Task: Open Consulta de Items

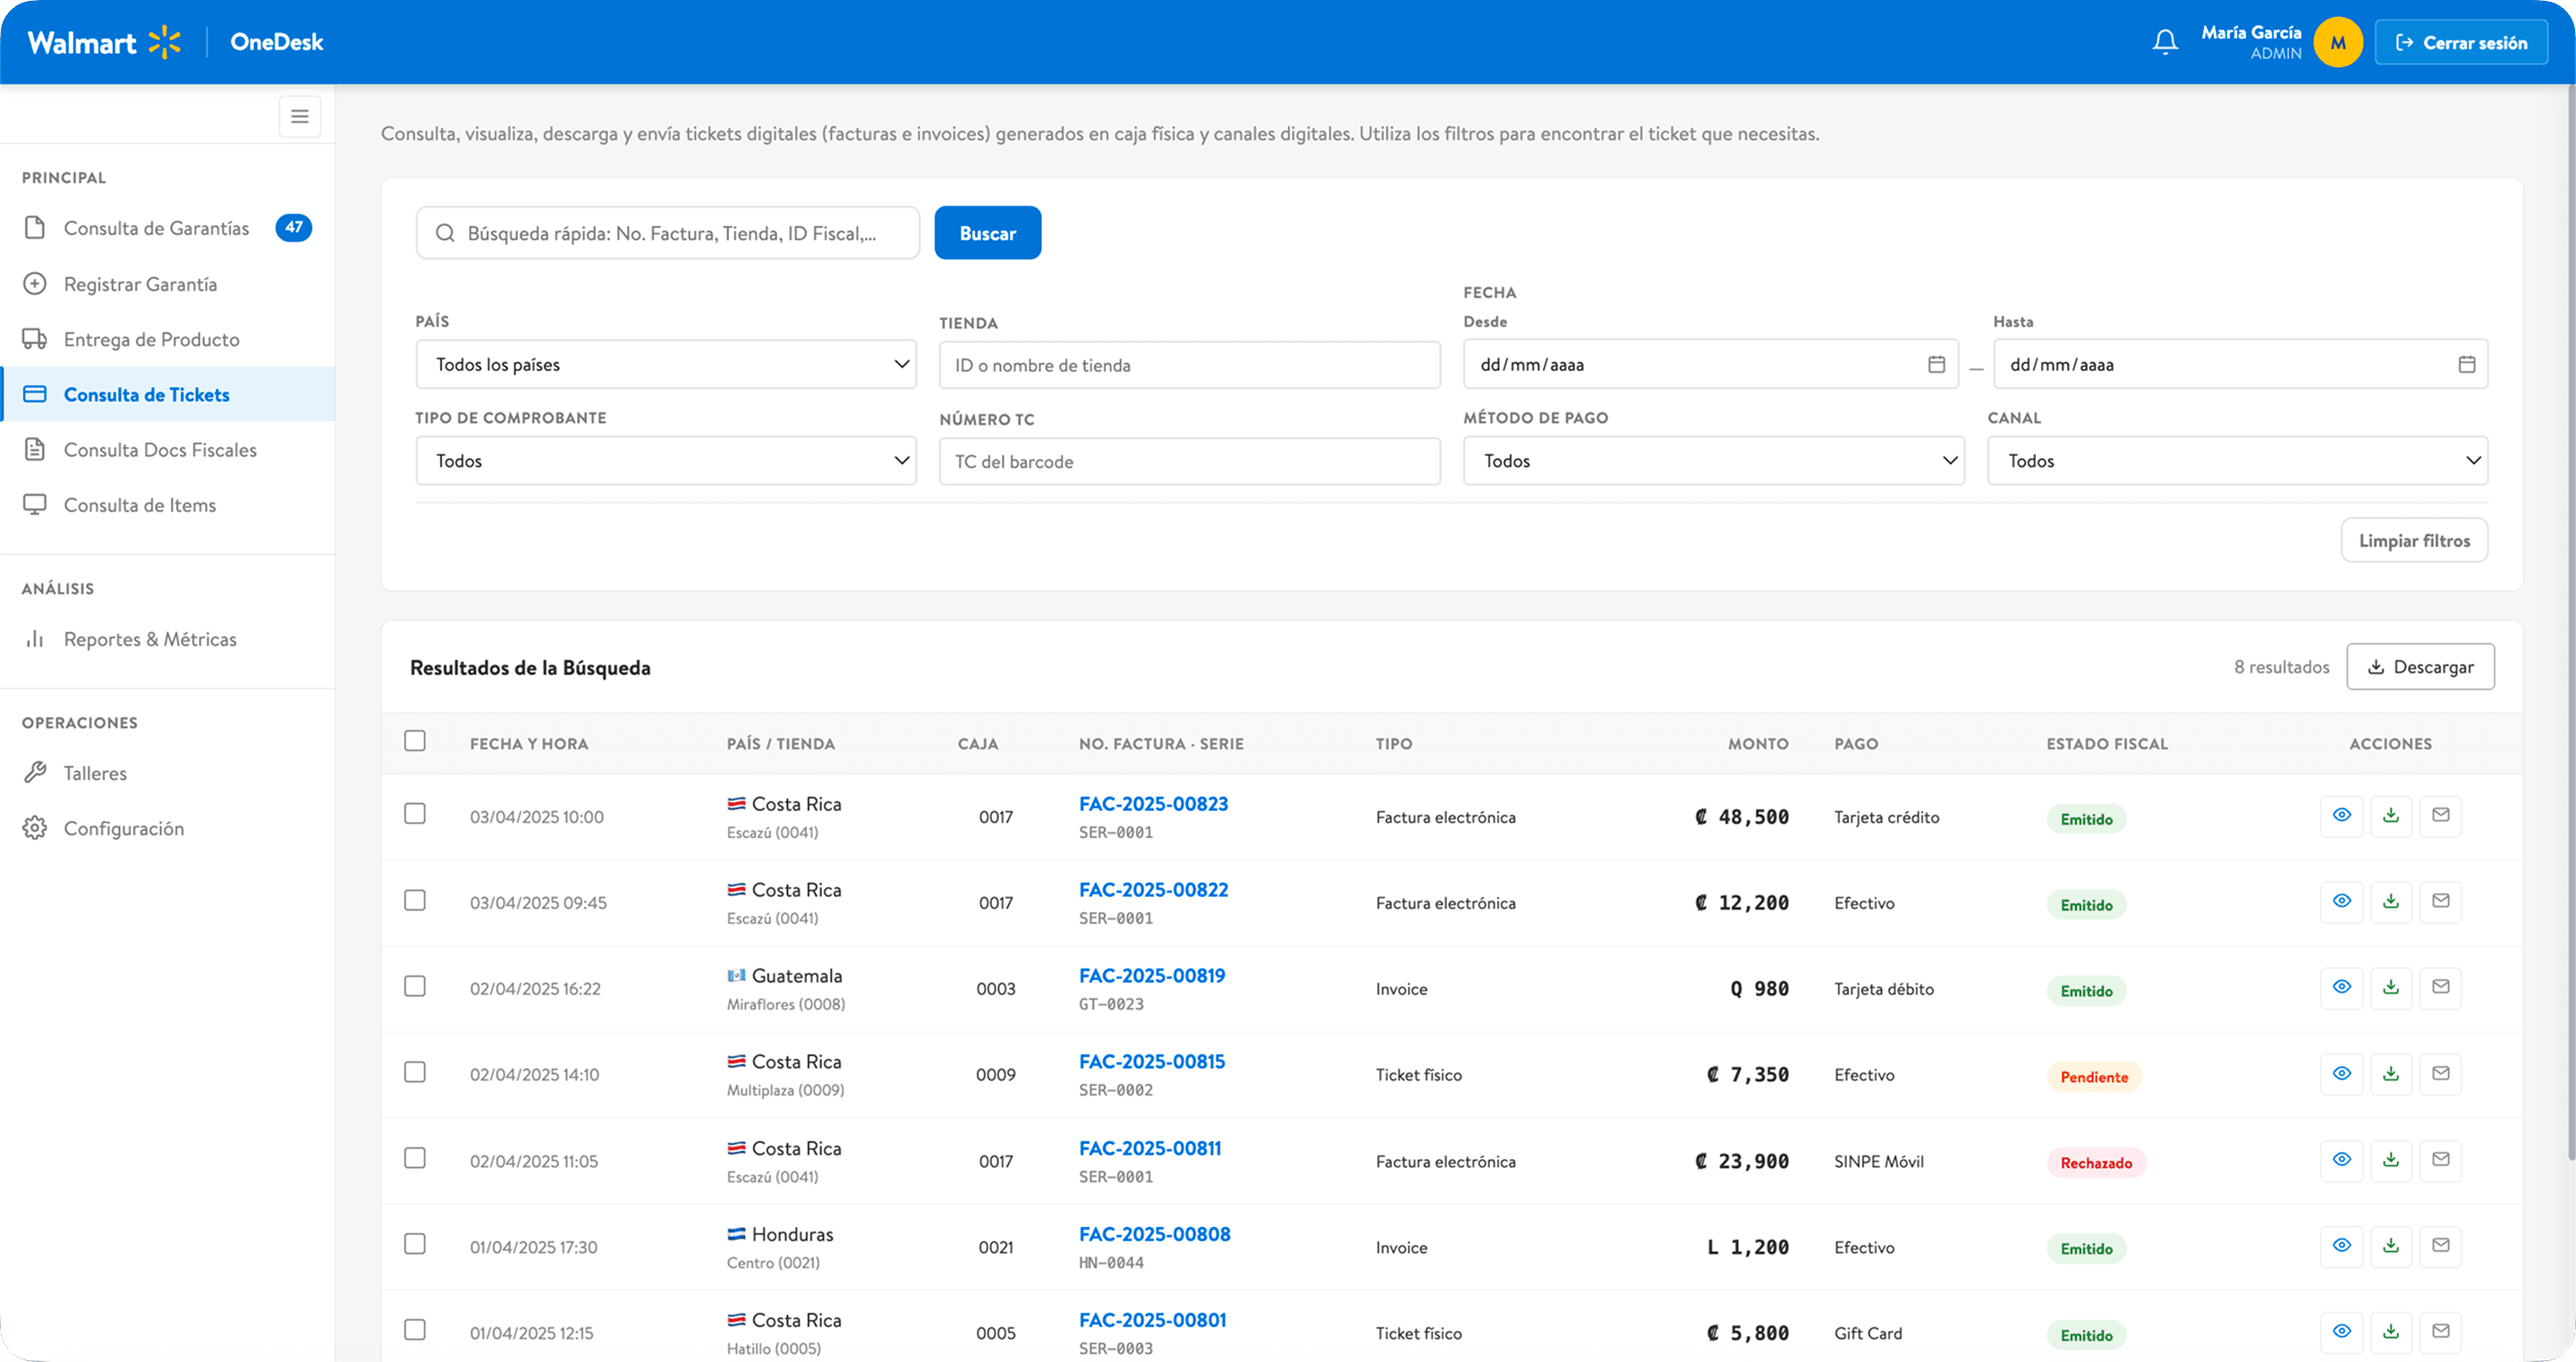Action: click(168, 505)
